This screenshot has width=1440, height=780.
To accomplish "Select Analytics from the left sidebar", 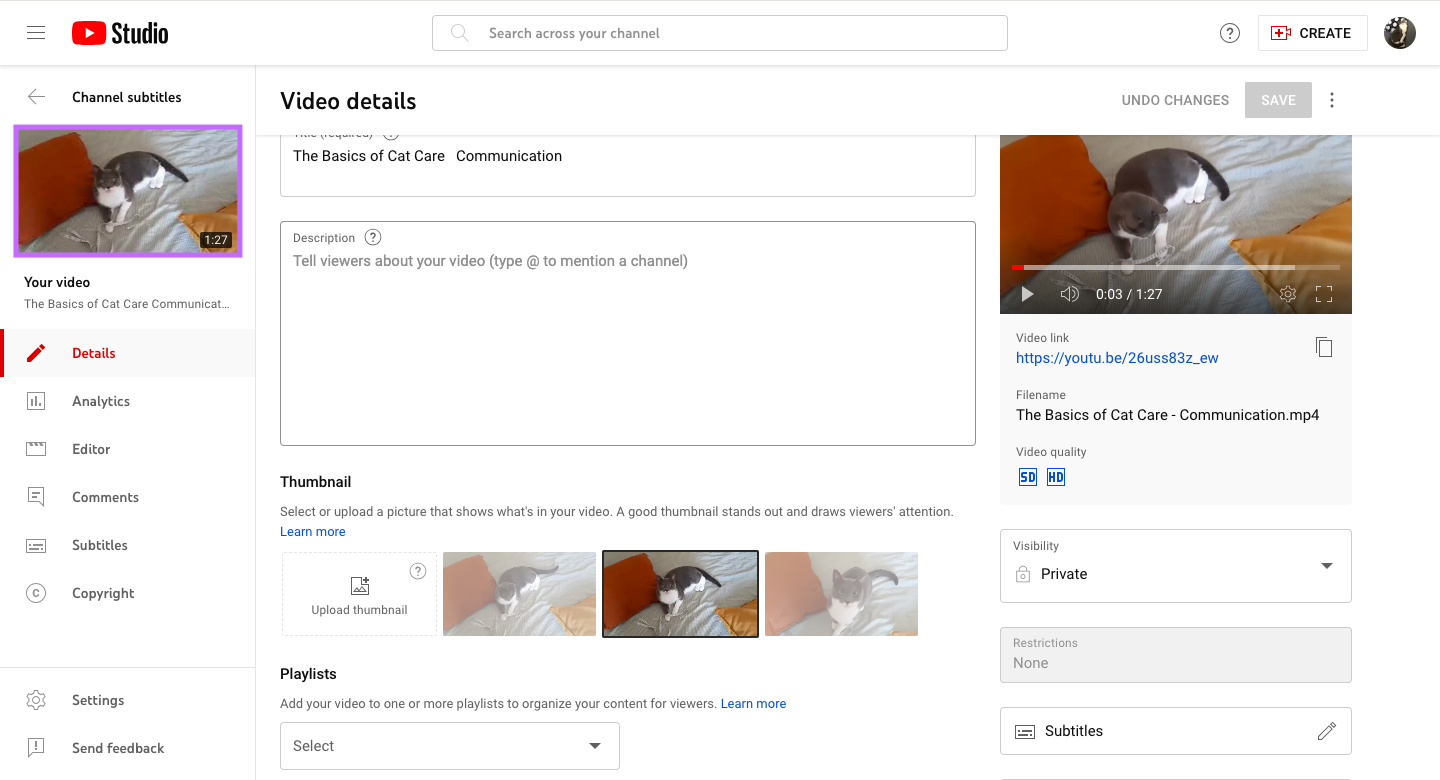I will click(x=101, y=400).
